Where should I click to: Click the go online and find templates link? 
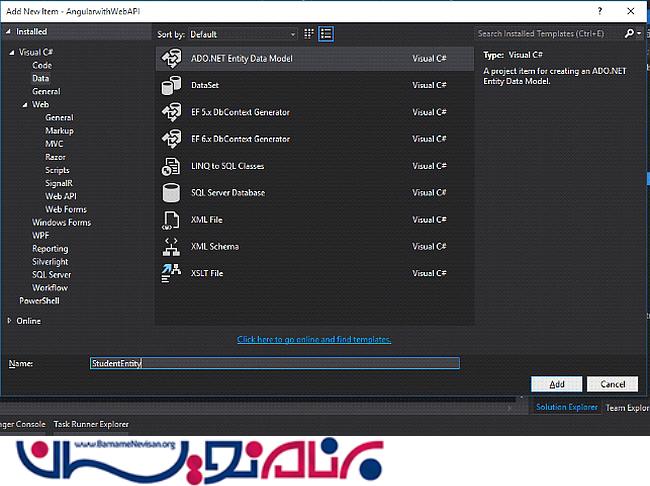click(314, 340)
